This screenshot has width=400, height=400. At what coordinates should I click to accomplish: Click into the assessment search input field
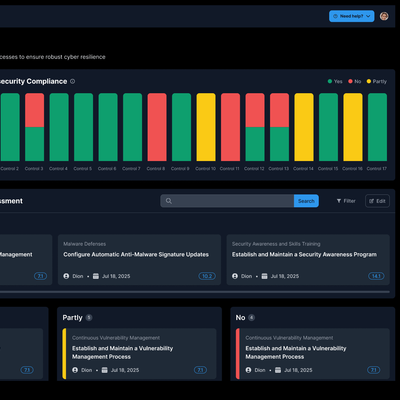(x=233, y=201)
